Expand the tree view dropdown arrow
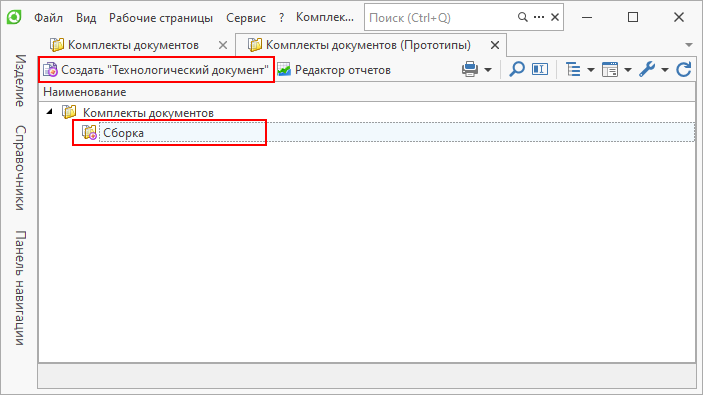The image size is (703, 395). pos(591,70)
